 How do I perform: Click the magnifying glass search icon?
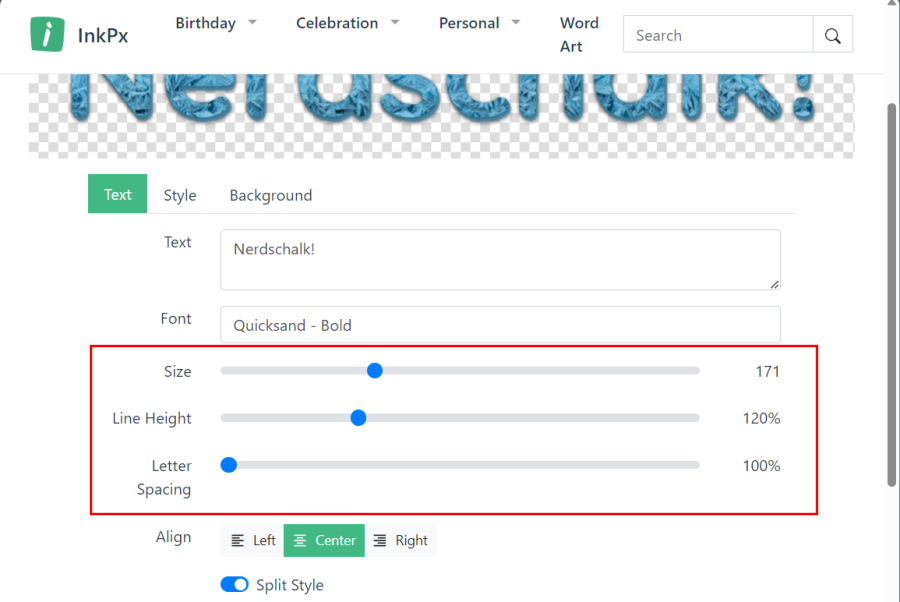[832, 36]
